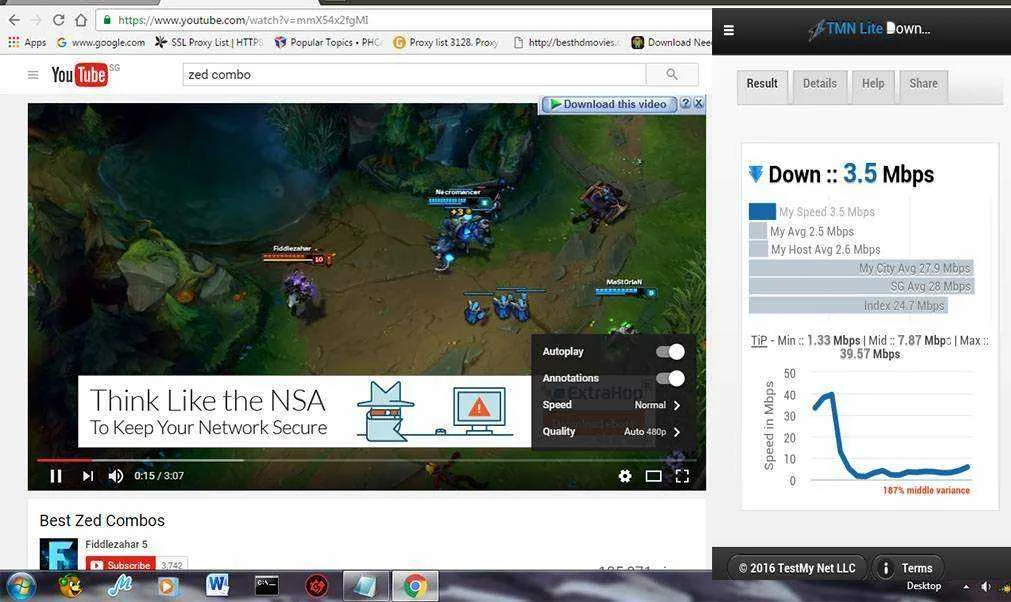Open the Fiddlezahar 5 channel avatar
Screen dimensions: 1011x602
59,554
